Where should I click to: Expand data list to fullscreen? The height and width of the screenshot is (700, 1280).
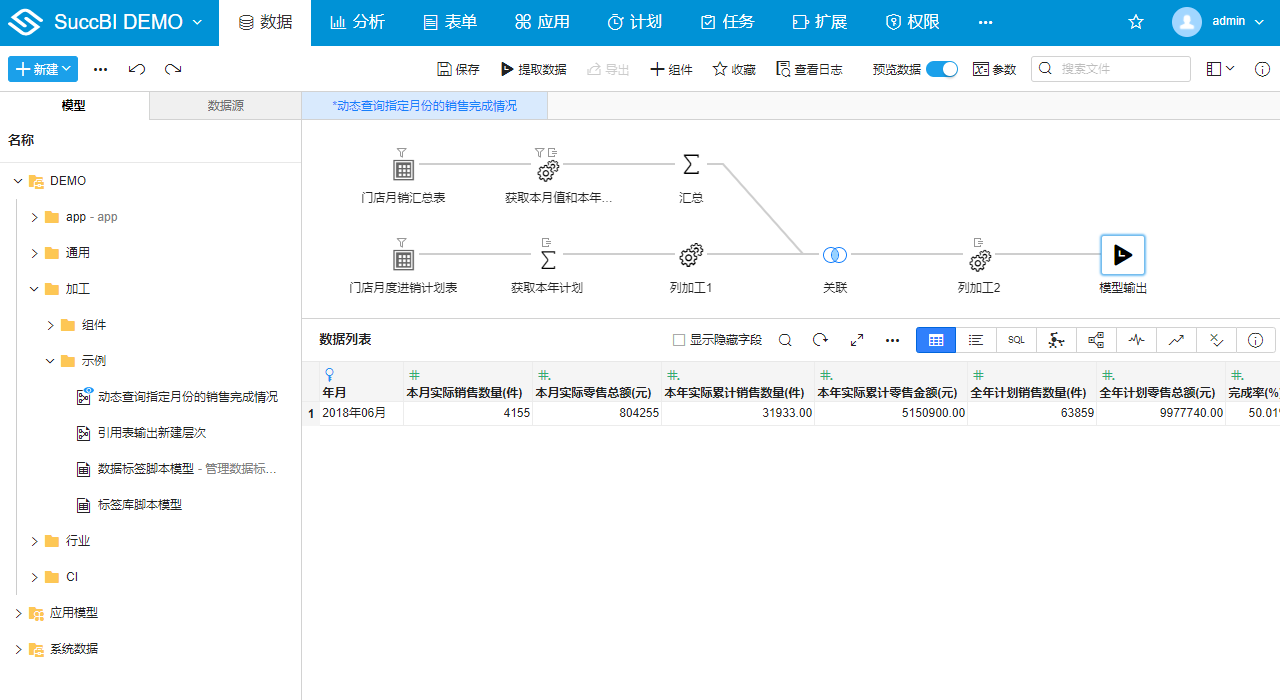[856, 340]
